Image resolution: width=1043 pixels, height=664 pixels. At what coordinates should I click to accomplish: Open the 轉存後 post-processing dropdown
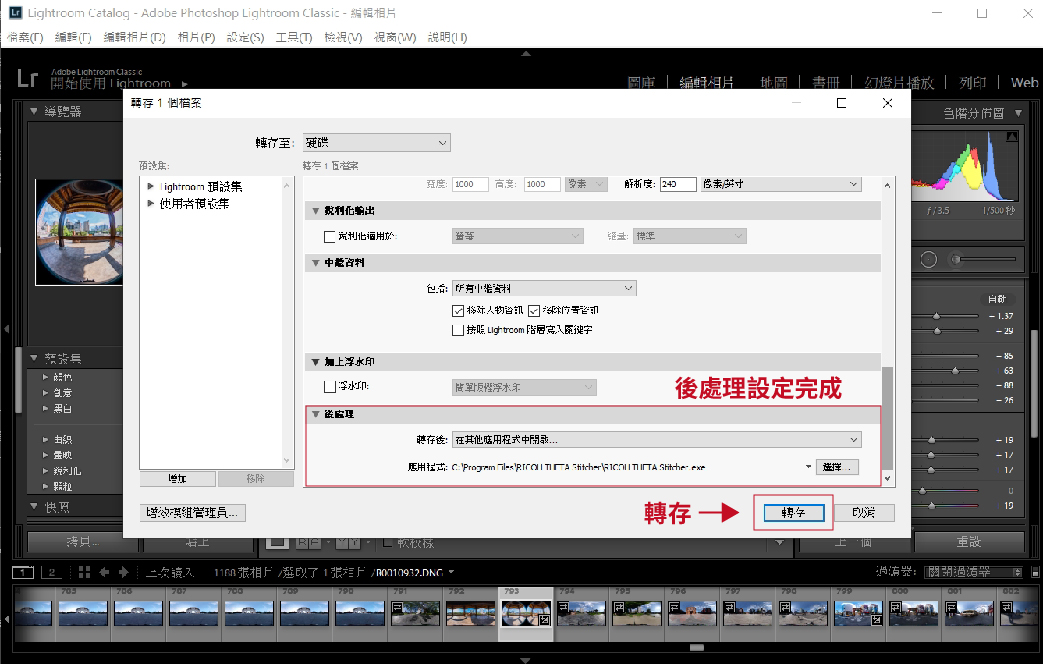(x=656, y=439)
